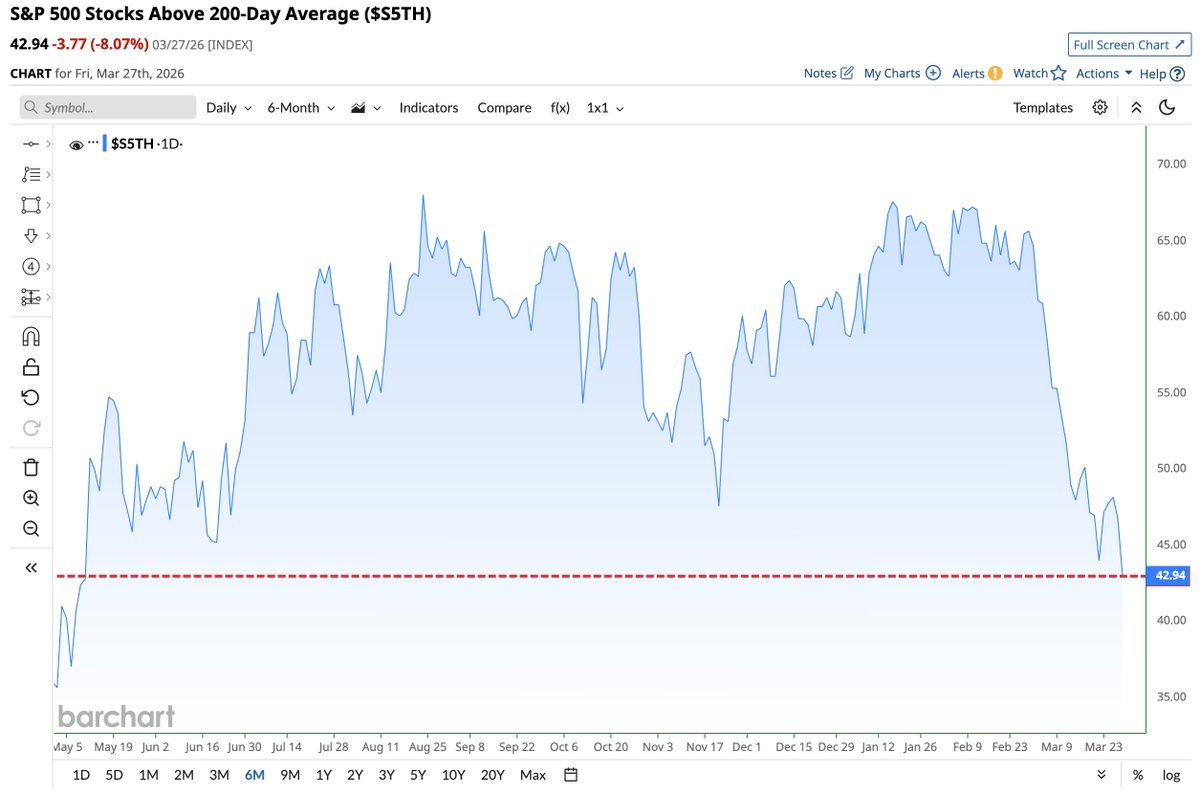
Task: Open the delete drawings trash icon
Action: (31, 466)
